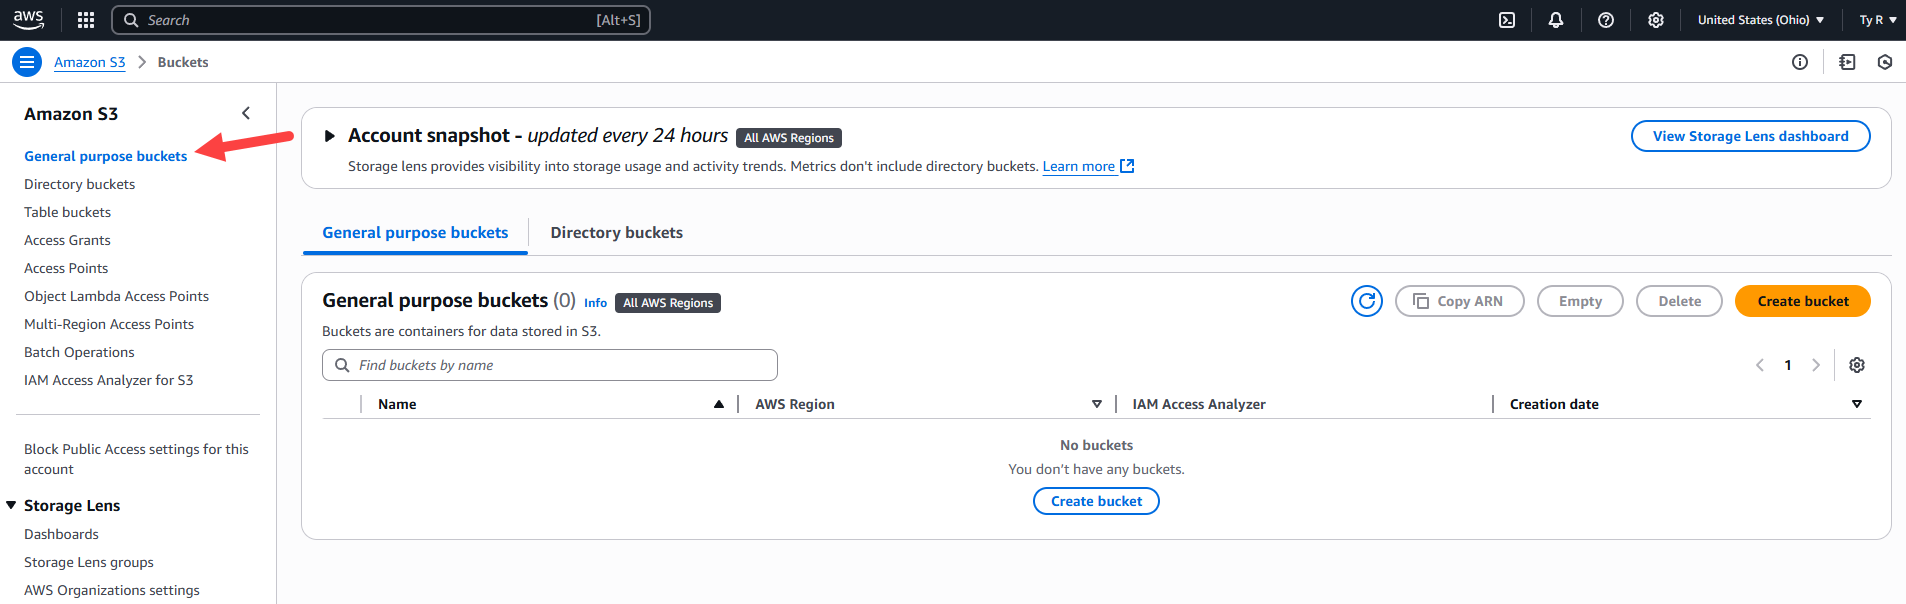Click the Copy ARN button
The image size is (1906, 604).
click(1460, 301)
